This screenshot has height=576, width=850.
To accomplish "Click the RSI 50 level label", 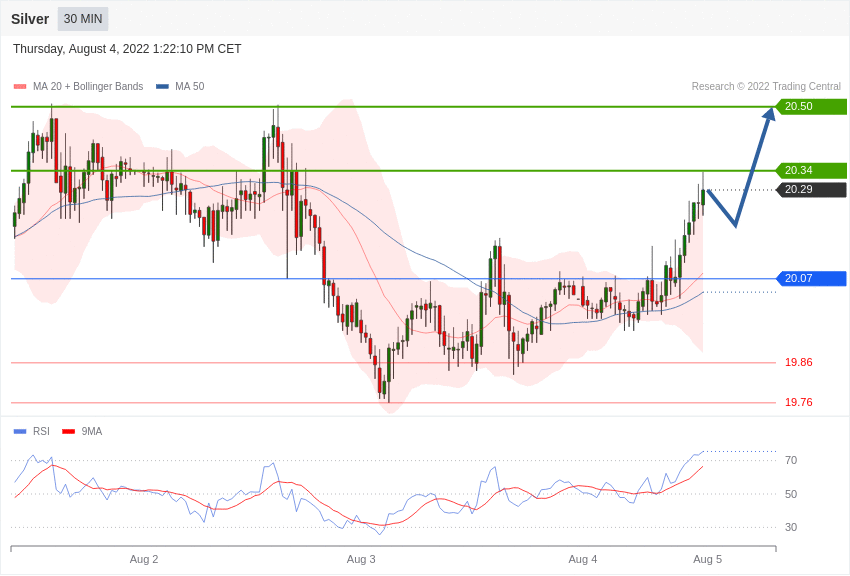I will [x=791, y=494].
